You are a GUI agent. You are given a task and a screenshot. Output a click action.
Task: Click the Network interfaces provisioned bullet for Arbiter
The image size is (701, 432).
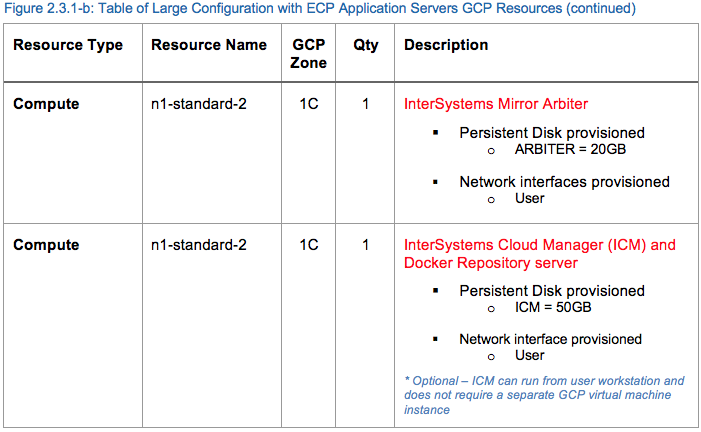pyautogui.click(x=564, y=182)
